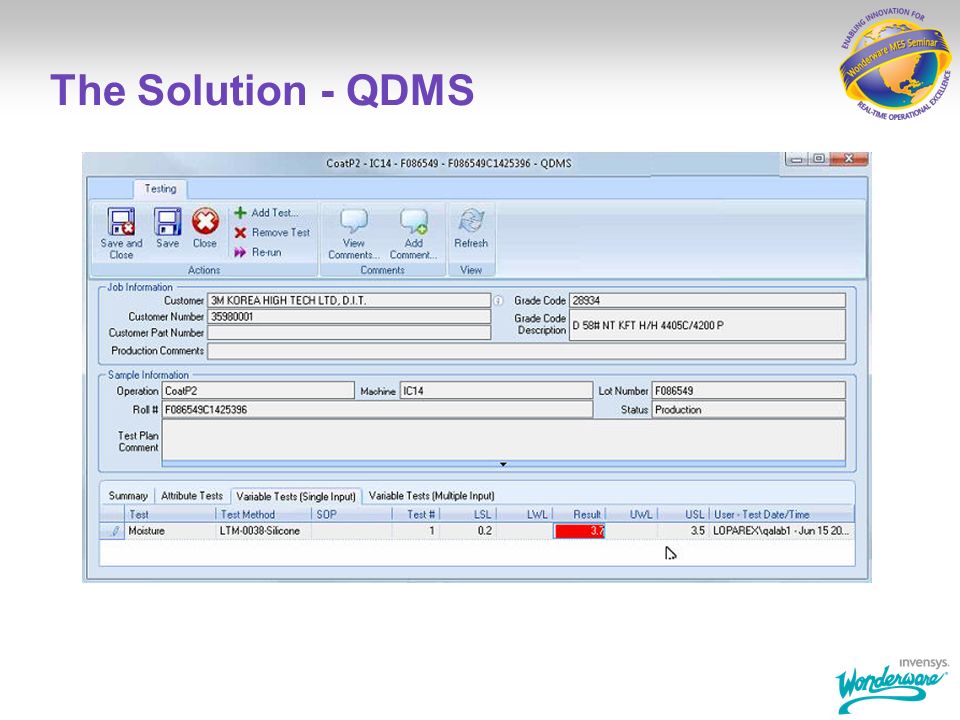The height and width of the screenshot is (720, 960).
Task: Click the Production Comments field
Action: (527, 351)
